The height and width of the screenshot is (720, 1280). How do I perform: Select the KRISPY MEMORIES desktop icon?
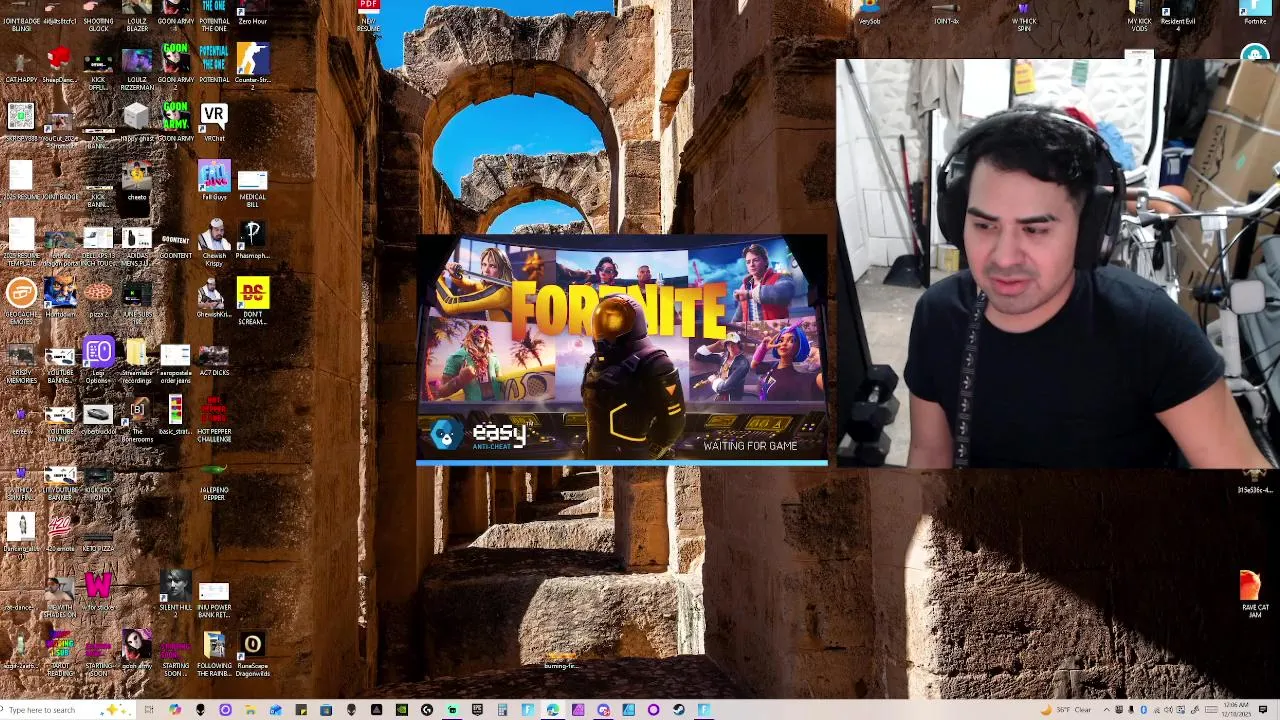(x=21, y=361)
